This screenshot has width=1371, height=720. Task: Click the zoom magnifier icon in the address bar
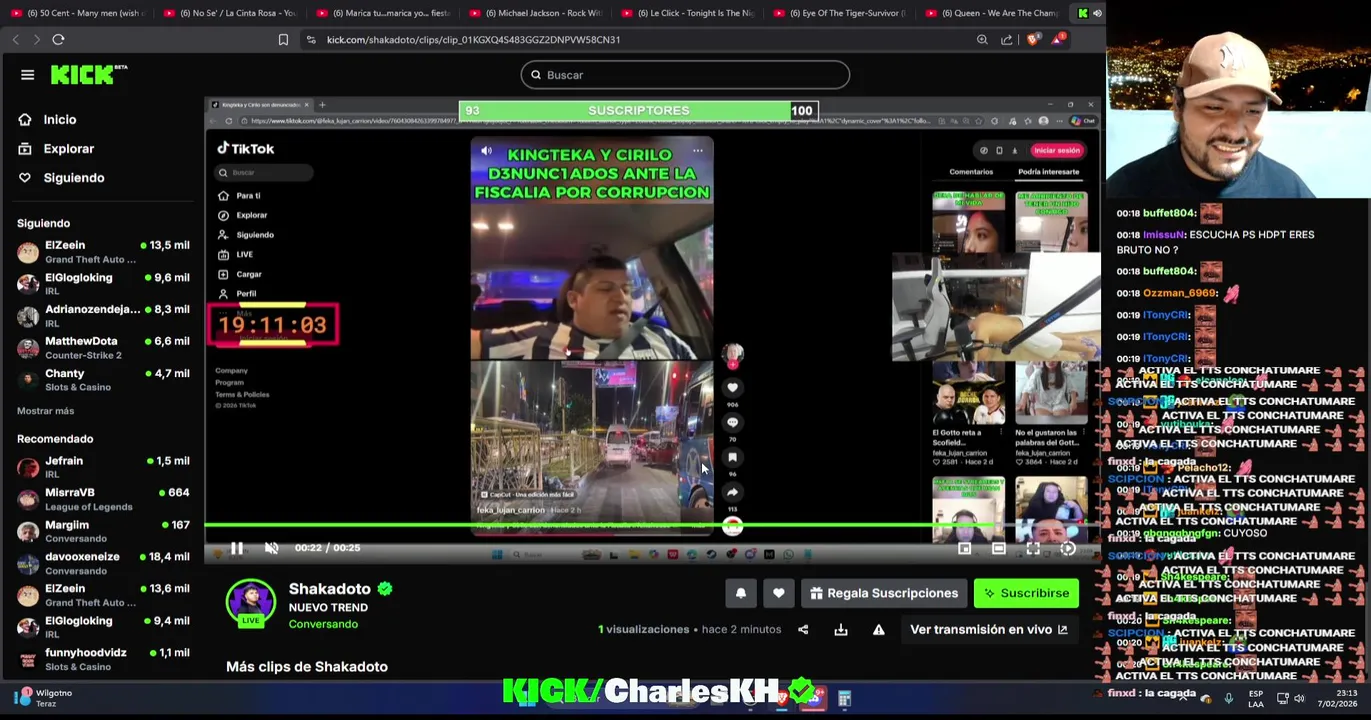click(982, 39)
